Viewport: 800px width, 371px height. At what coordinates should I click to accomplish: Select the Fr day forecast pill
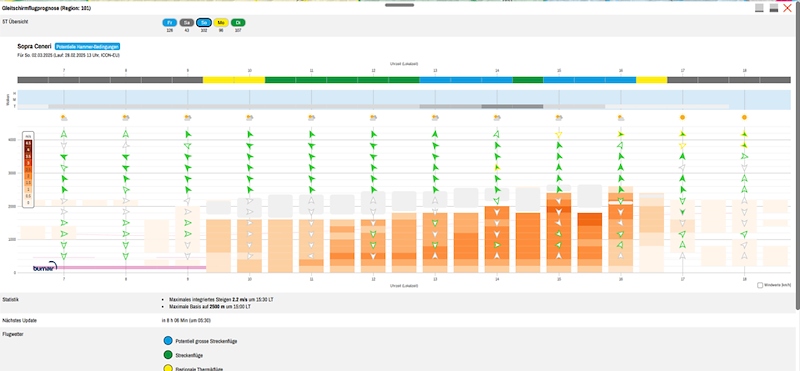(x=170, y=22)
